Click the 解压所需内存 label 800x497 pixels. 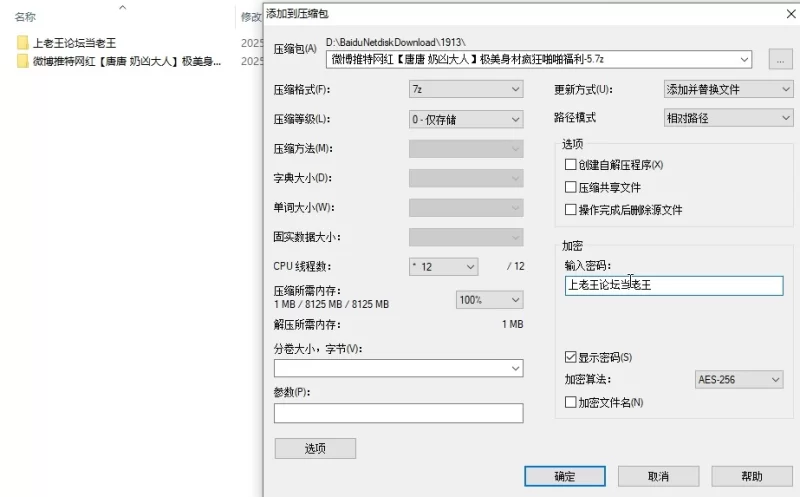click(x=307, y=325)
